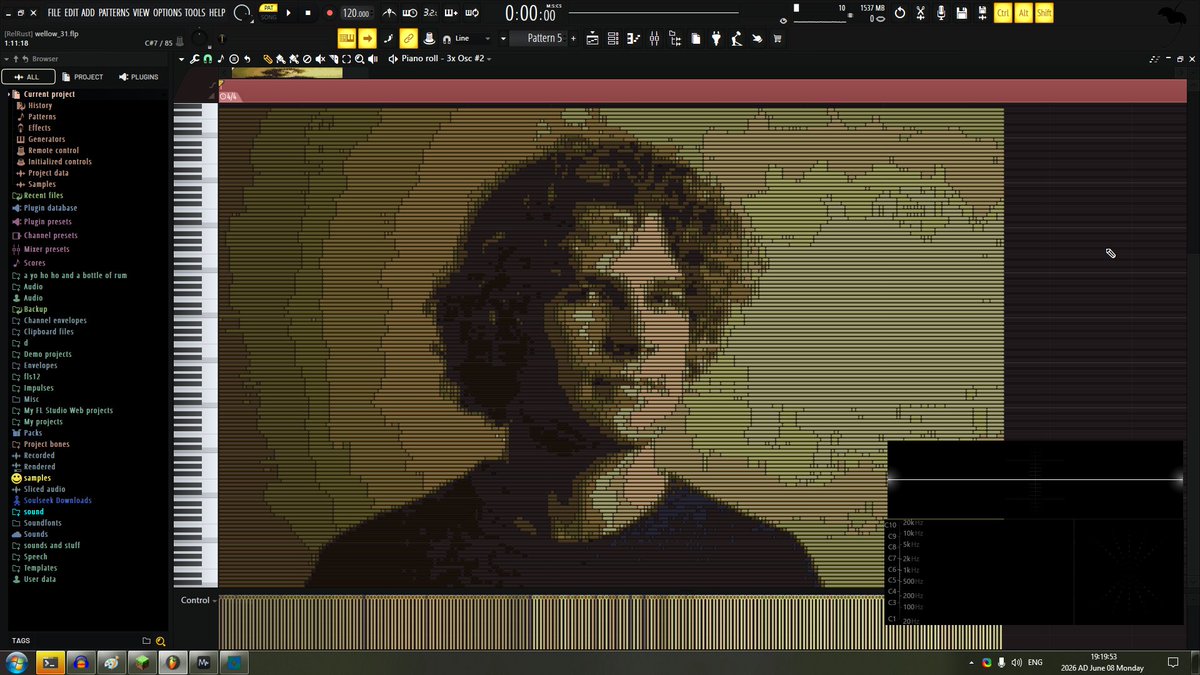Toggle blend recording overdub icon
The height and width of the screenshot is (675, 1200).
[450, 13]
